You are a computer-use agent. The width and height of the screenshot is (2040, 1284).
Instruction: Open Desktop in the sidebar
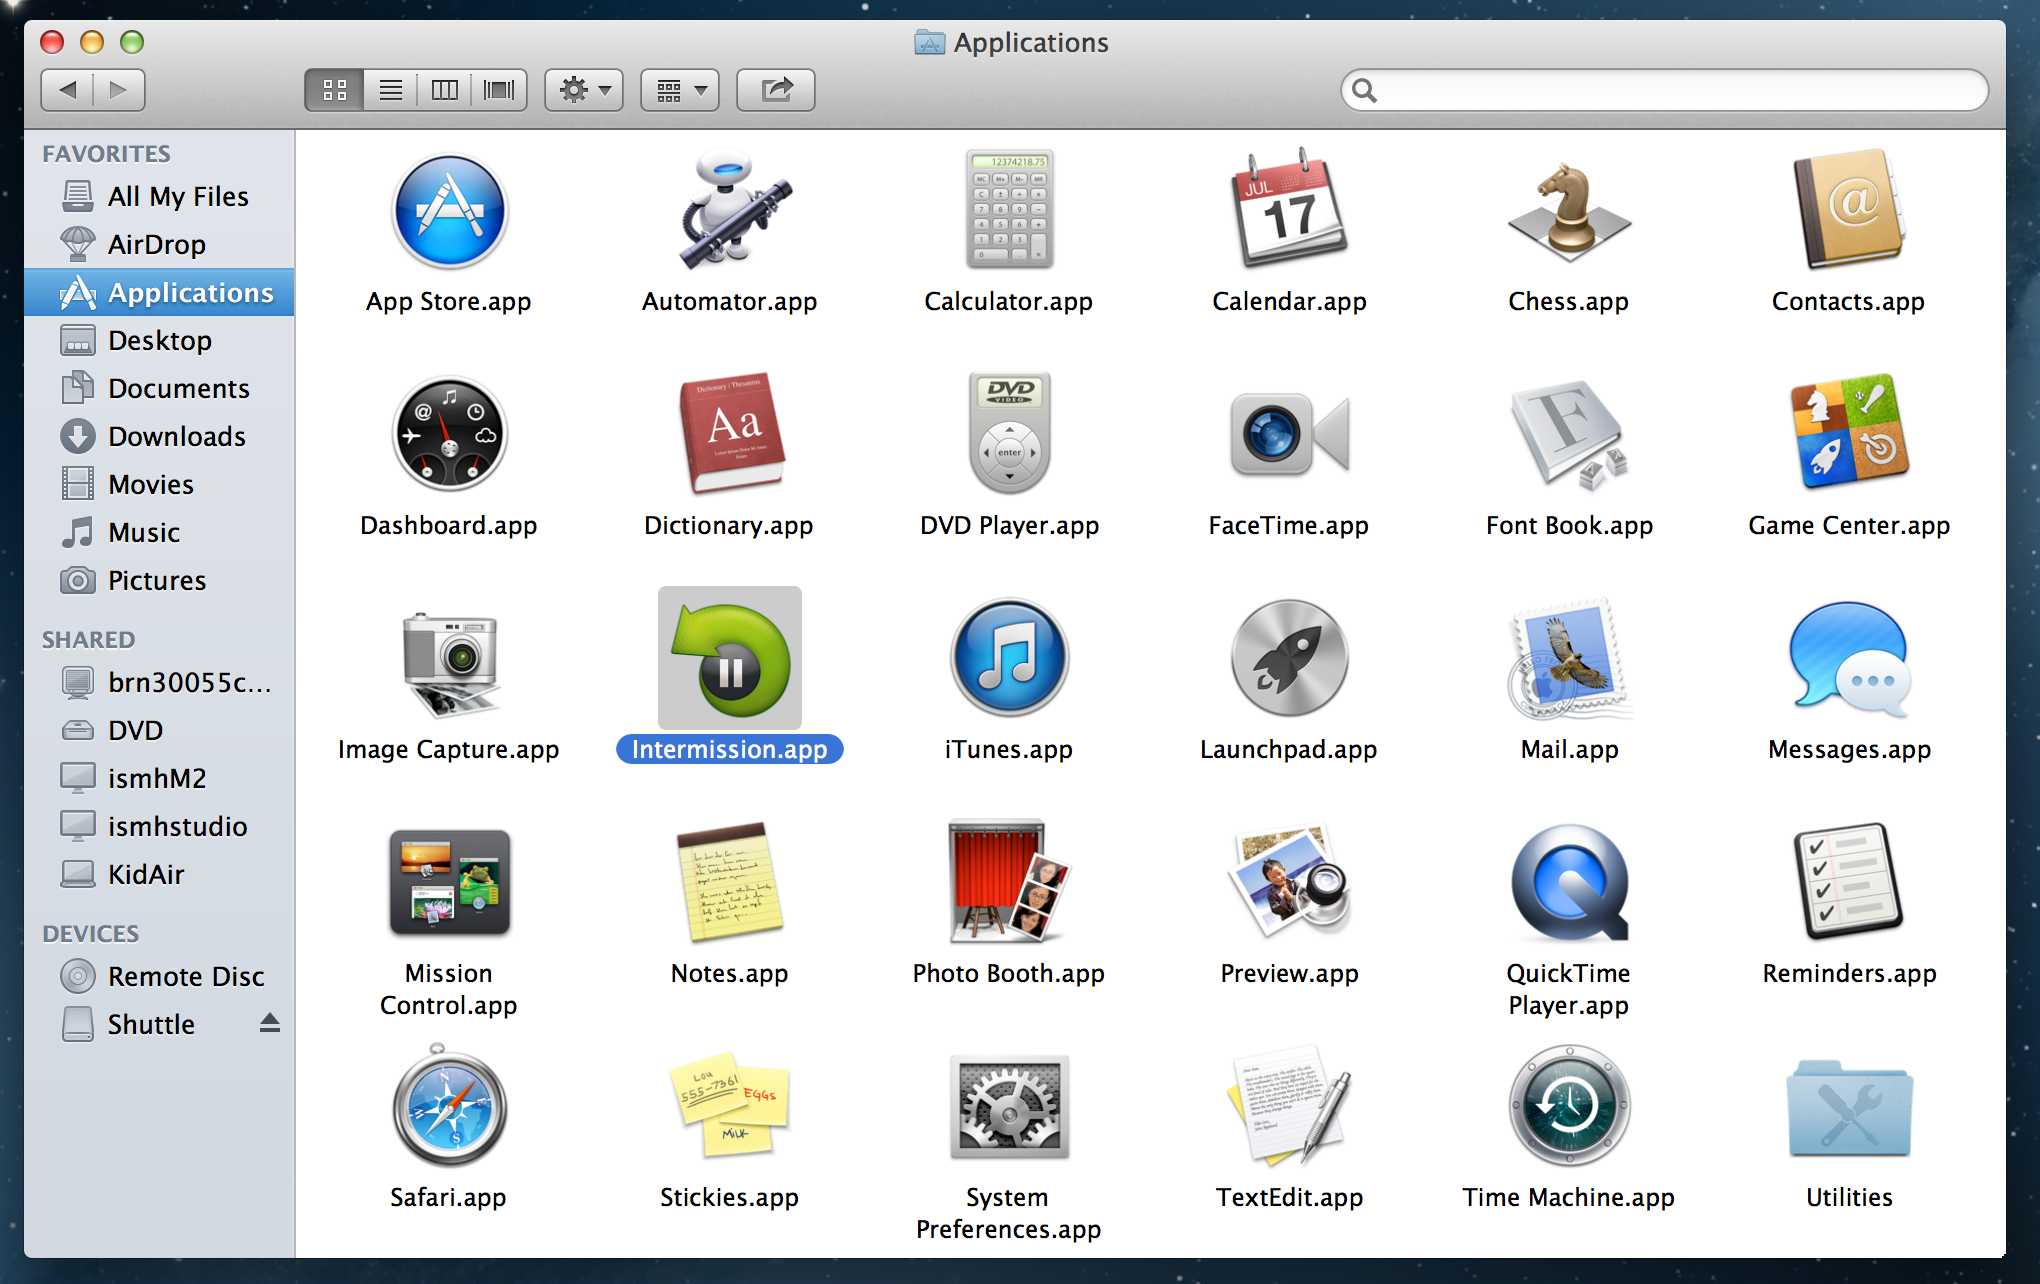tap(160, 340)
